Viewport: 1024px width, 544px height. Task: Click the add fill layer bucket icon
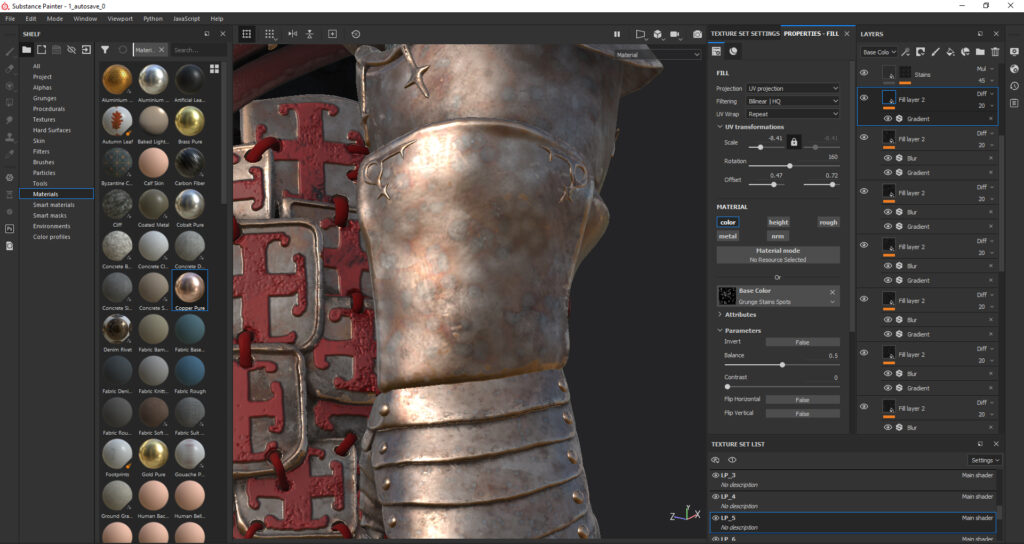click(950, 51)
